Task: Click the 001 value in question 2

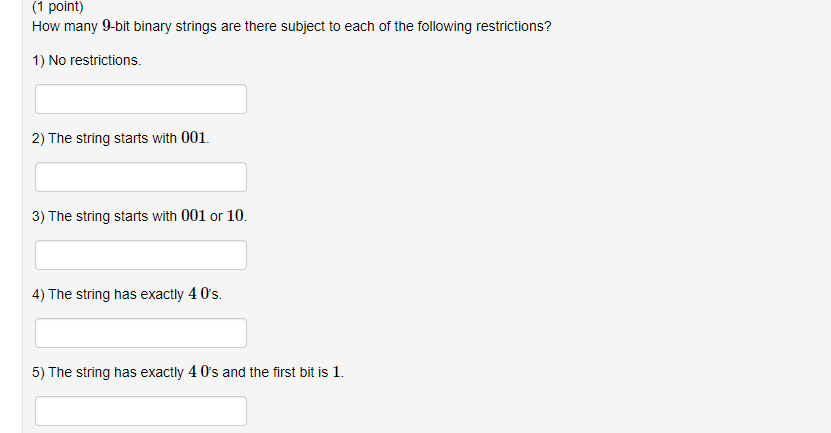Action: [x=193, y=138]
